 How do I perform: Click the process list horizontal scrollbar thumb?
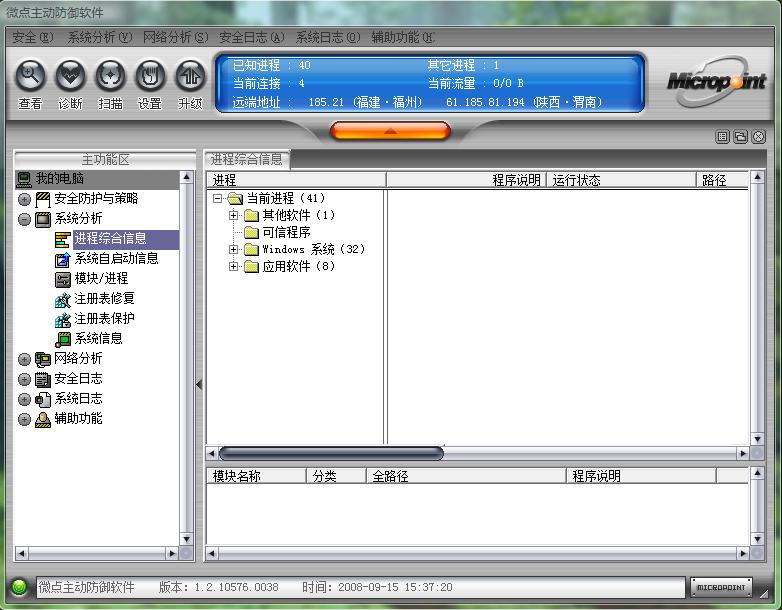(x=330, y=453)
